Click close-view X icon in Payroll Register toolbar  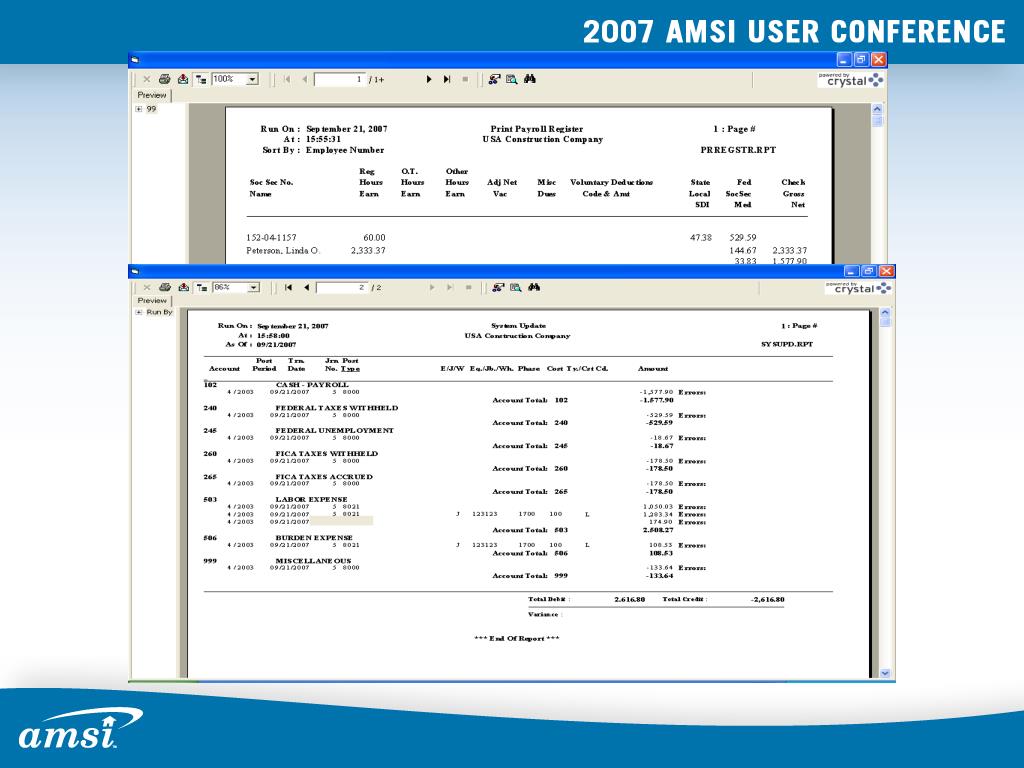[146, 79]
